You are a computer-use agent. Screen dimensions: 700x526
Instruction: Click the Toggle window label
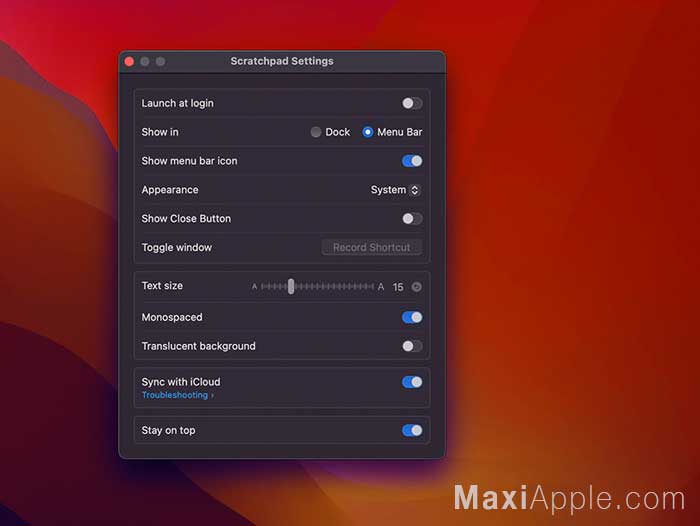[x=176, y=247]
